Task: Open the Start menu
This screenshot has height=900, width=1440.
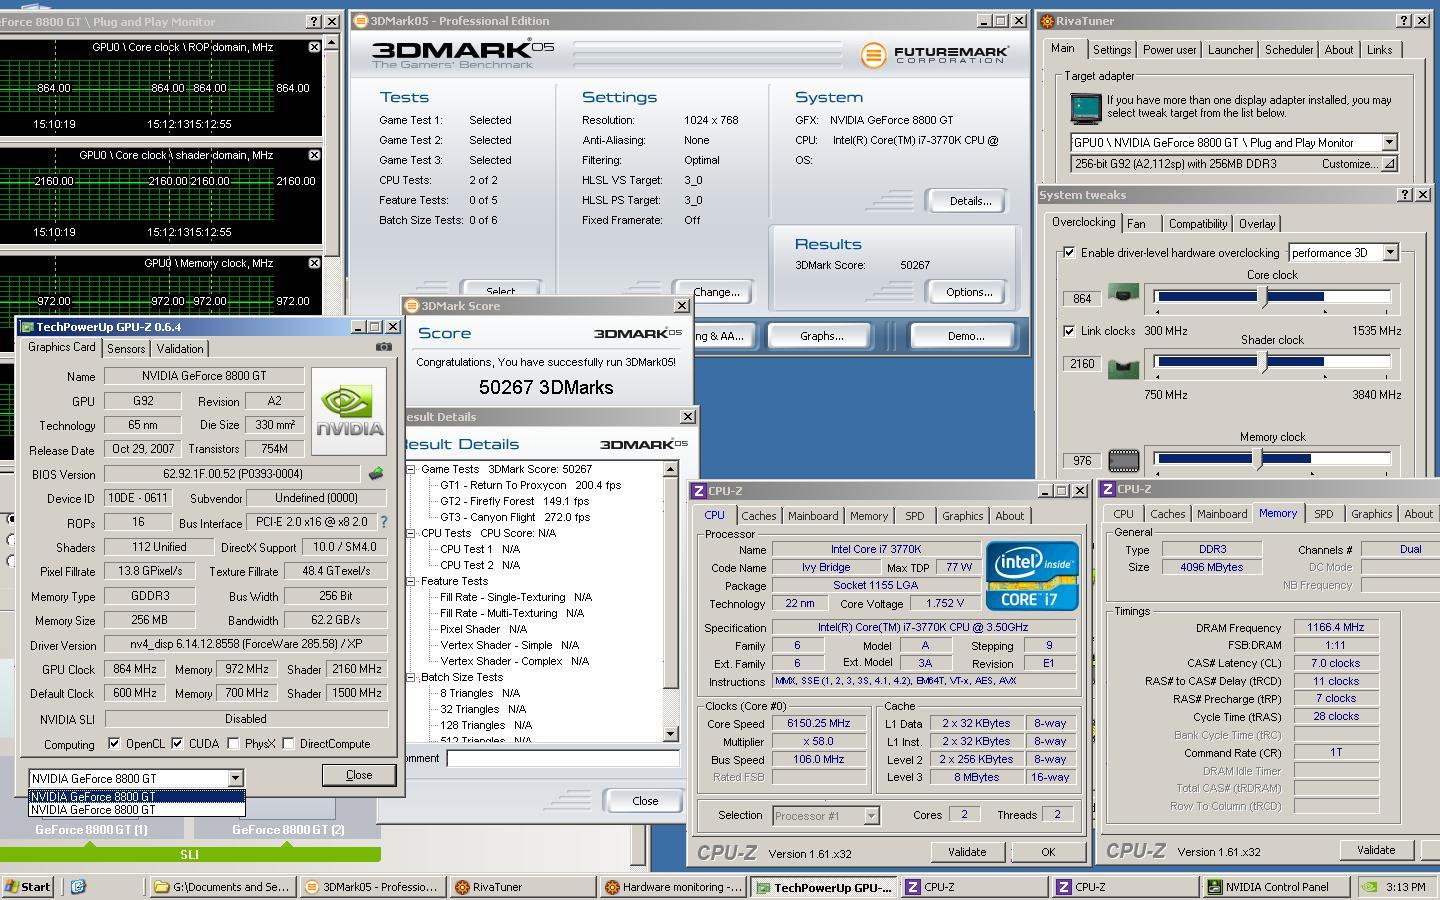Action: [x=29, y=886]
